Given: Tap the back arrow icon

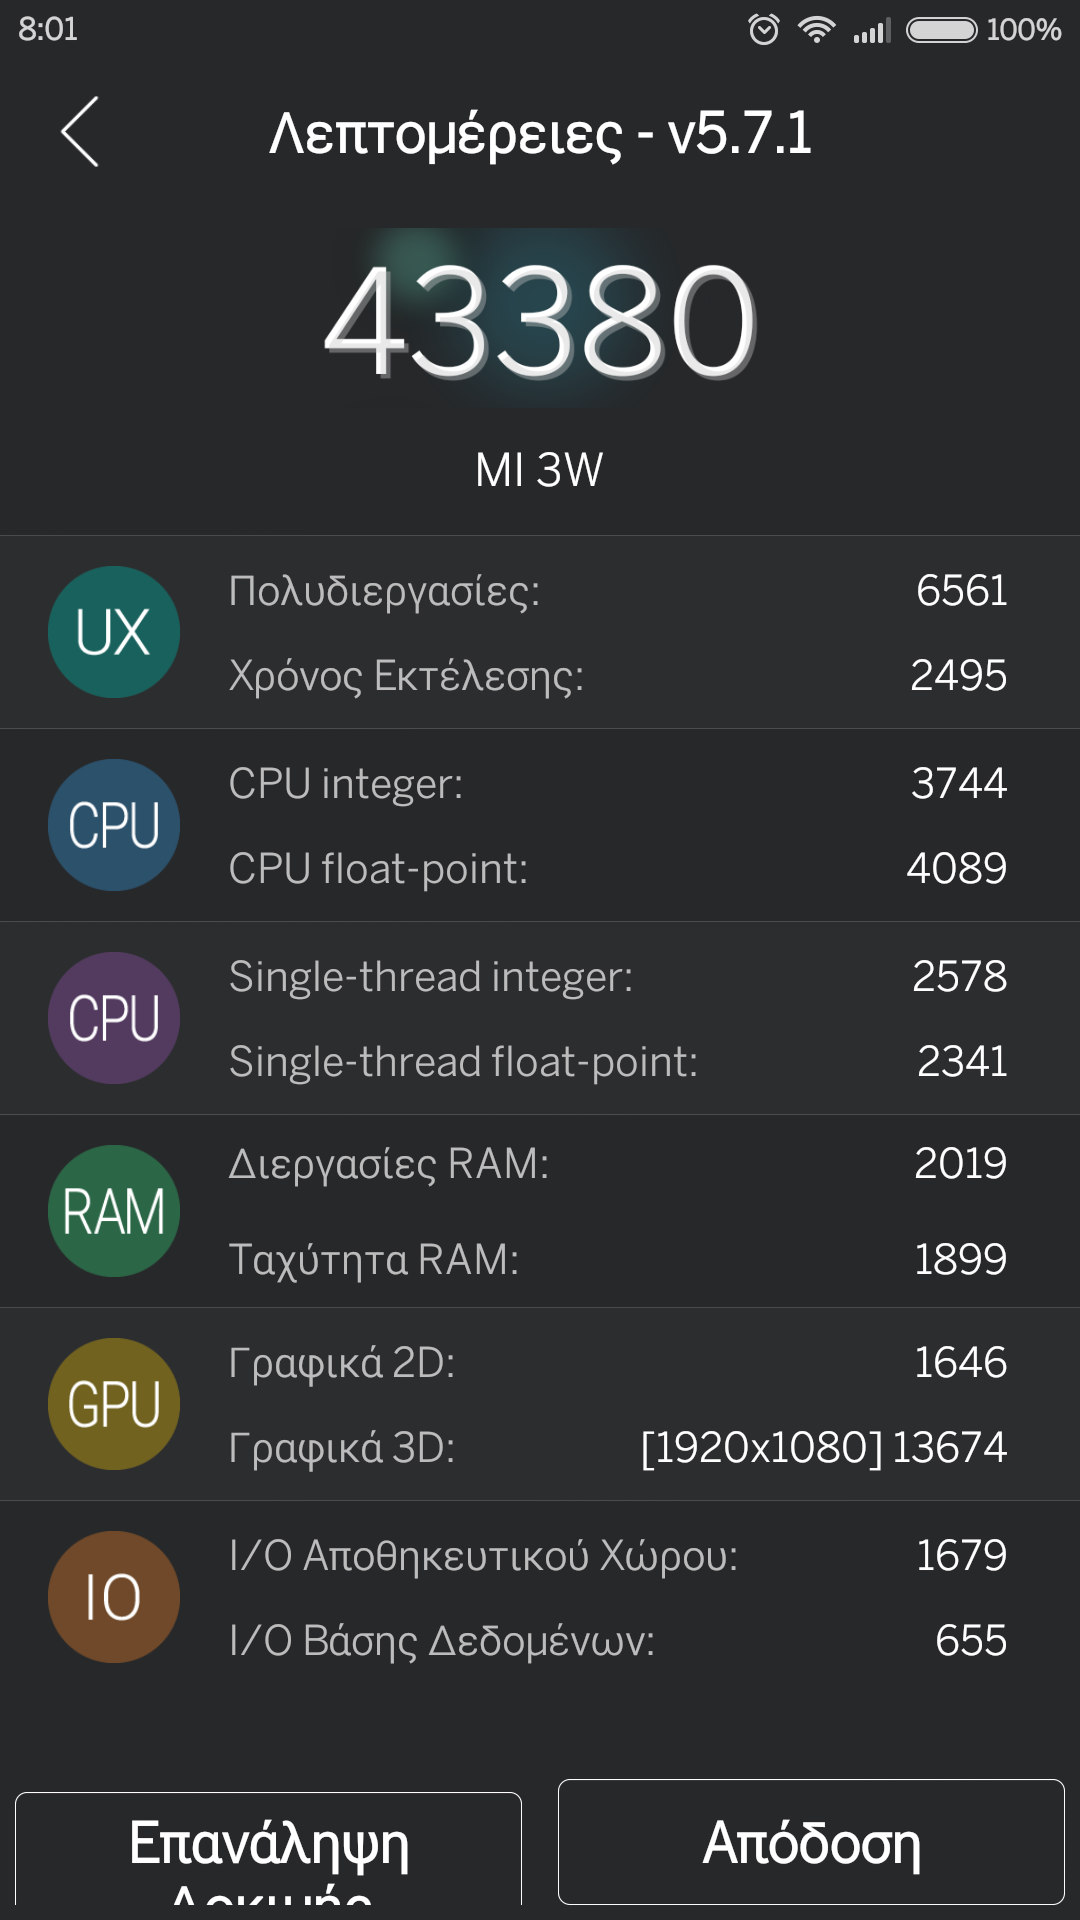Looking at the screenshot, I should click(80, 132).
